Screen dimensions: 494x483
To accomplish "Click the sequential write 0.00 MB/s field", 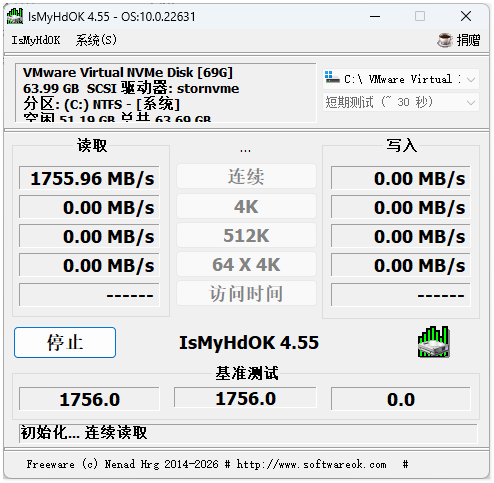I will (x=401, y=178).
